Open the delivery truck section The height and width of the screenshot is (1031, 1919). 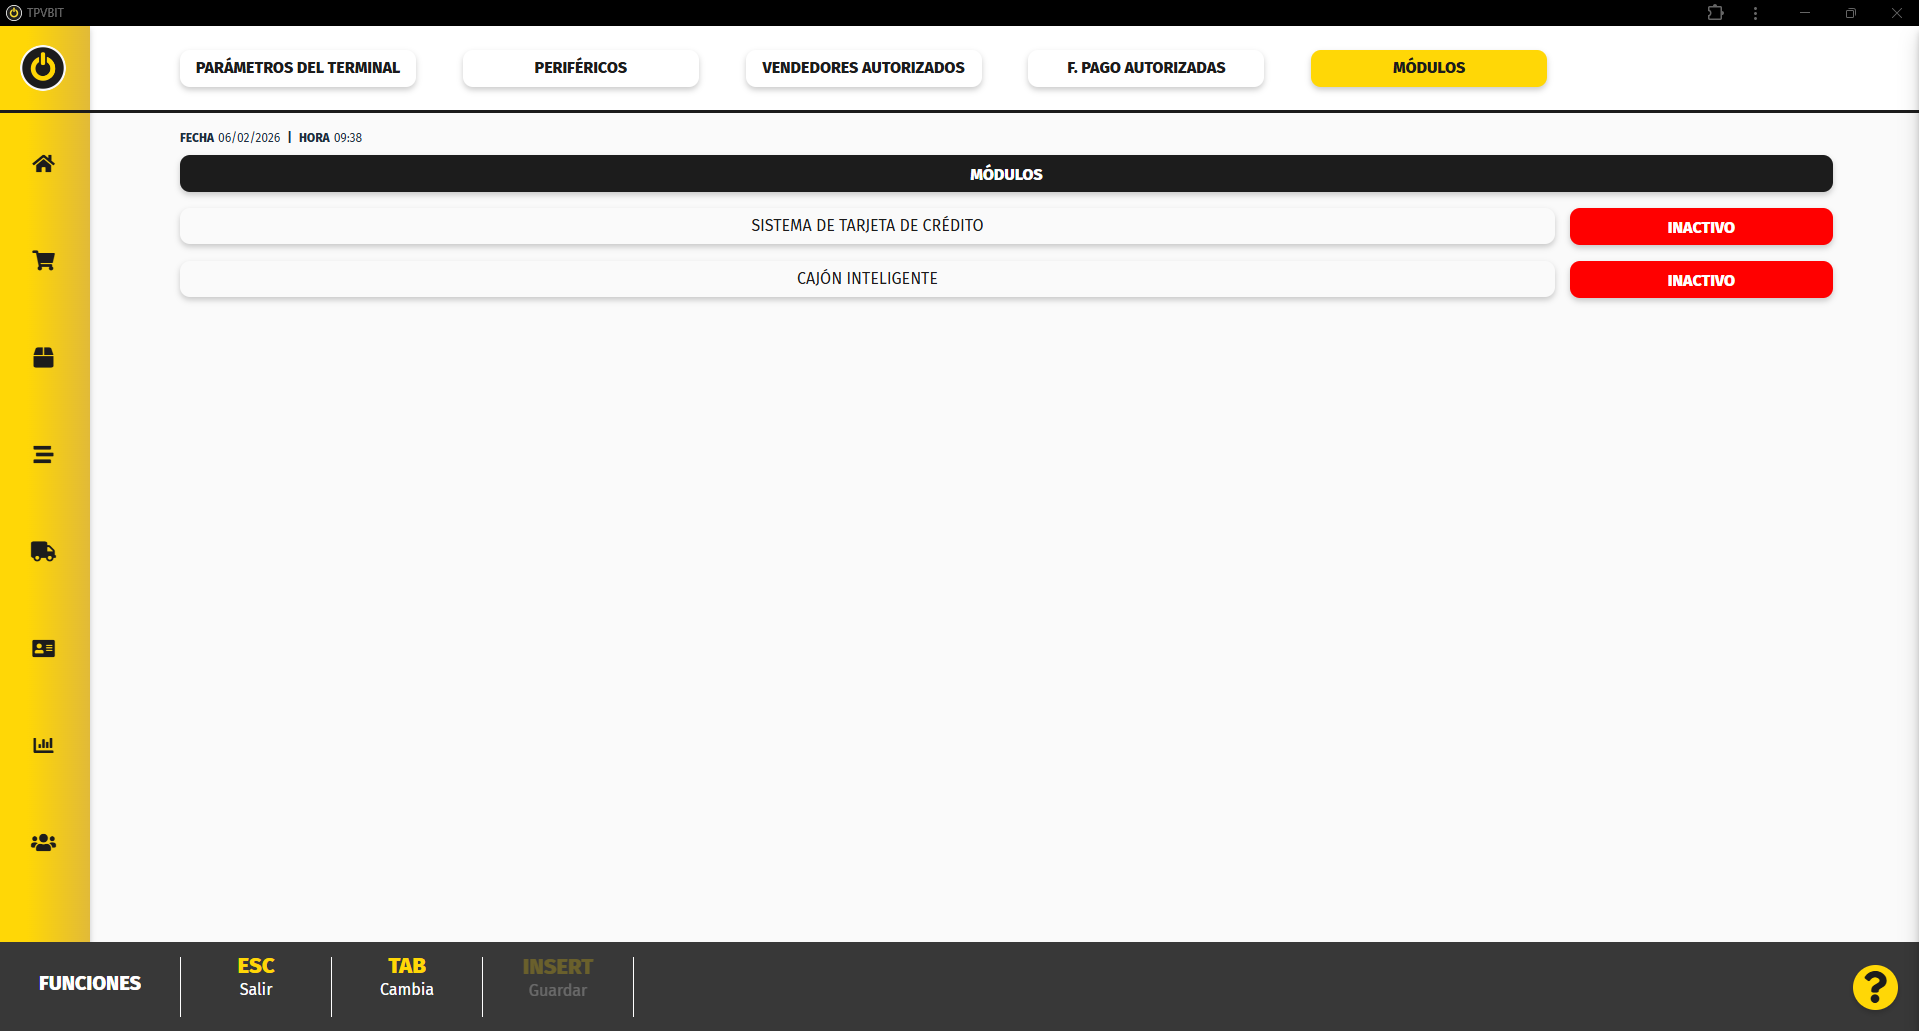pos(43,552)
